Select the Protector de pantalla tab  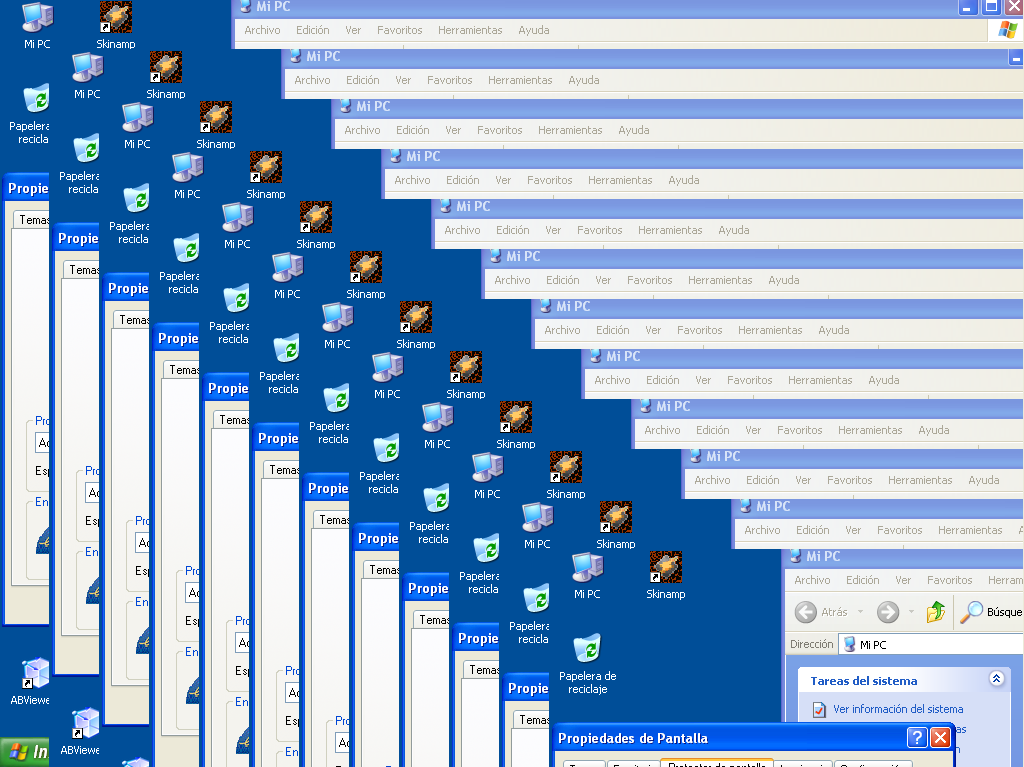[716, 763]
